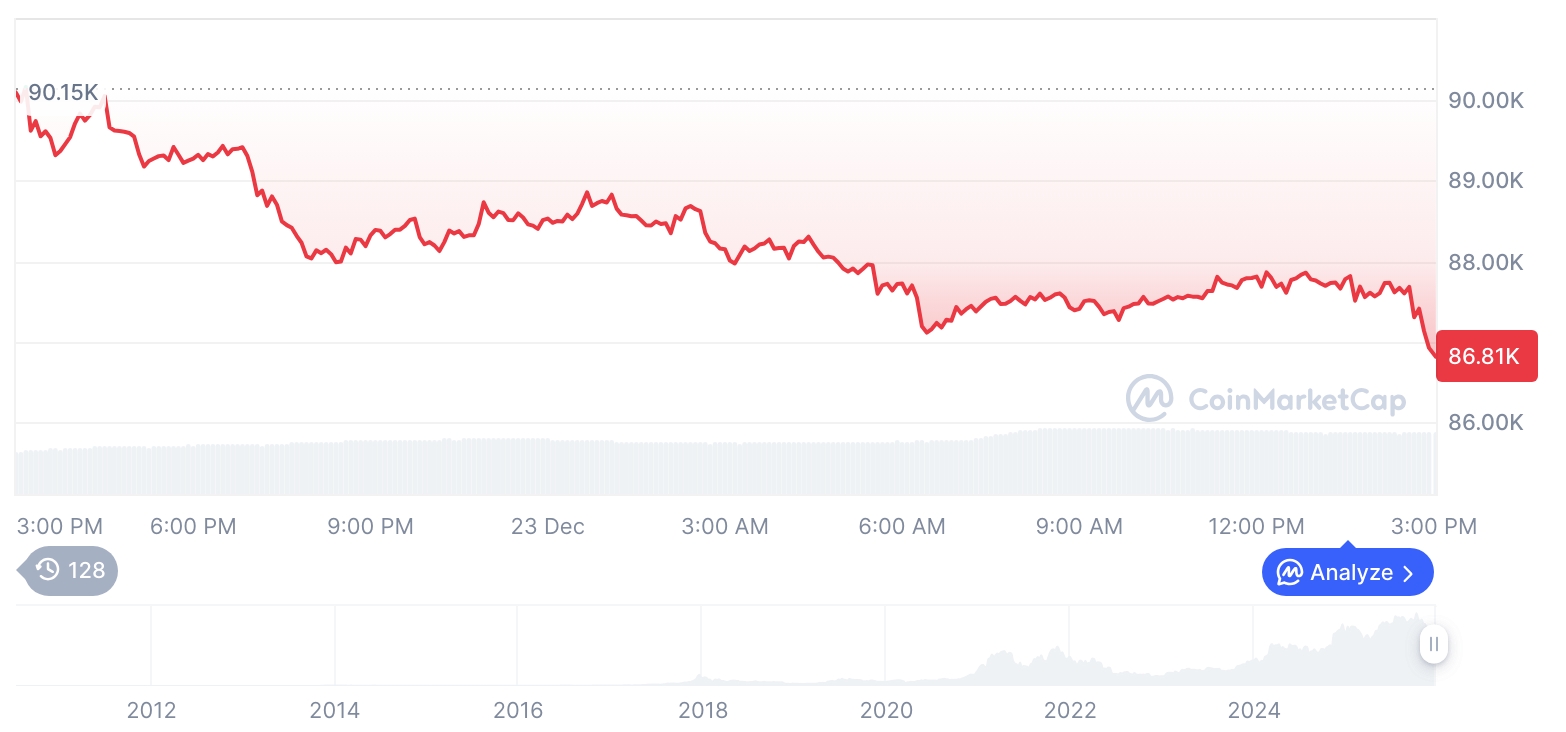The height and width of the screenshot is (732, 1566).
Task: Click the history clock icon beside 128
Action: coord(48,571)
